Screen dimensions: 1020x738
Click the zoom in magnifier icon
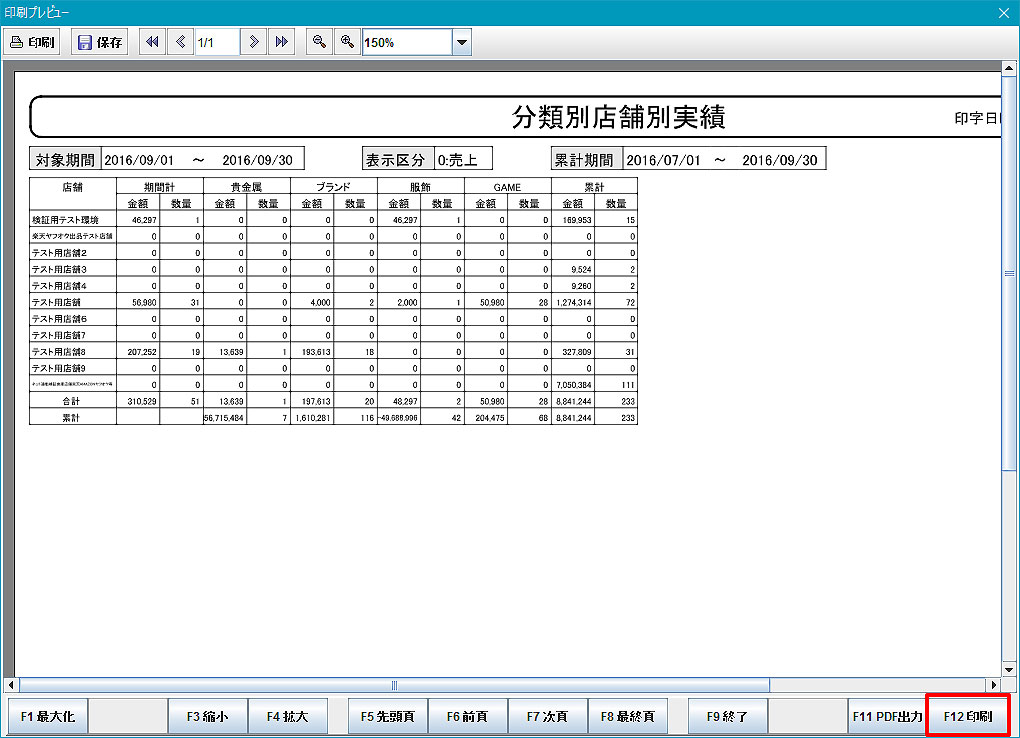pyautogui.click(x=347, y=42)
